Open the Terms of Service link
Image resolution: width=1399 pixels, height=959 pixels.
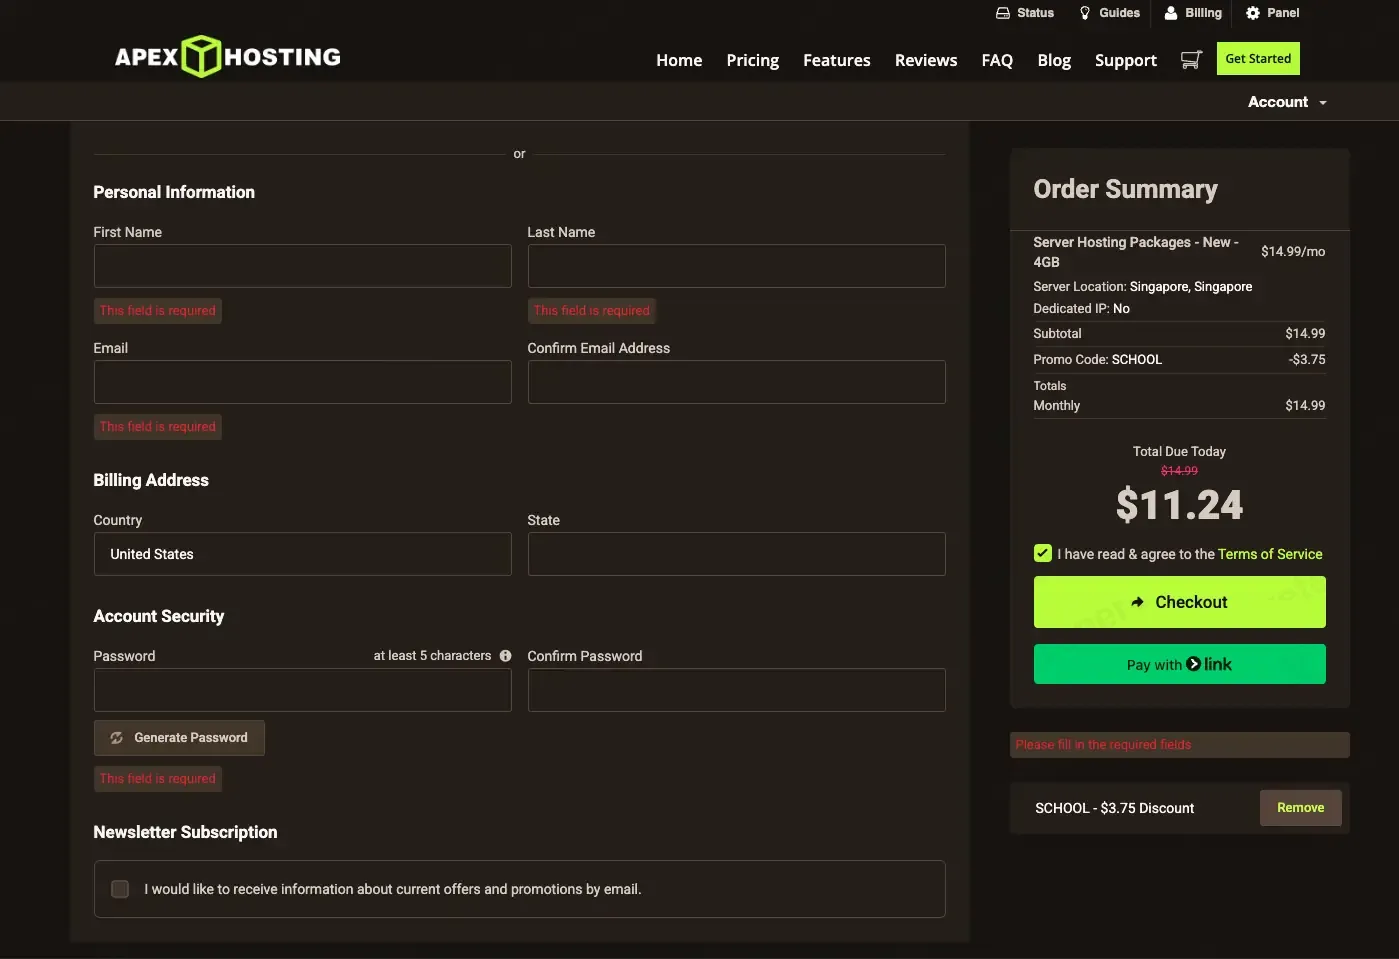(1270, 554)
